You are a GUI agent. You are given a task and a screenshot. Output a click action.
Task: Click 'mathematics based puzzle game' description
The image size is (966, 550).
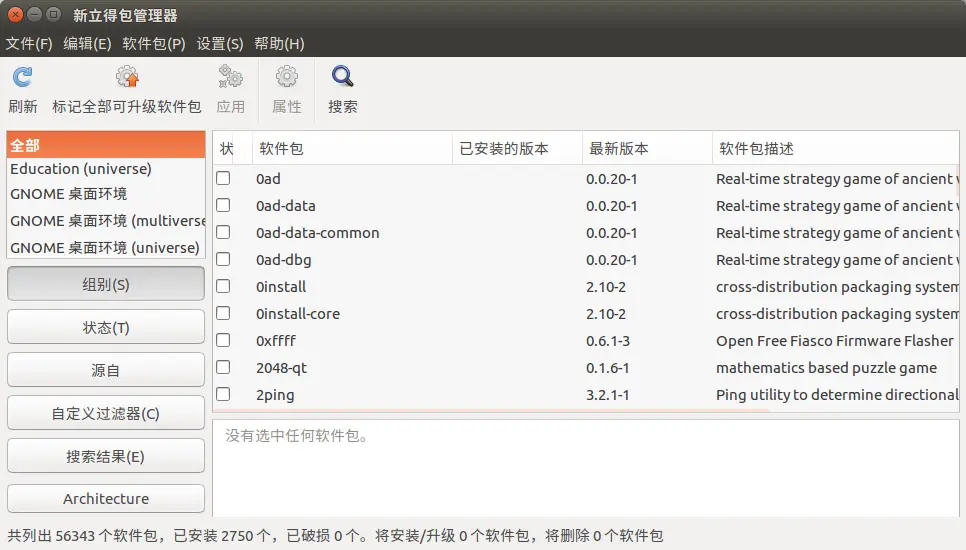tap(826, 368)
